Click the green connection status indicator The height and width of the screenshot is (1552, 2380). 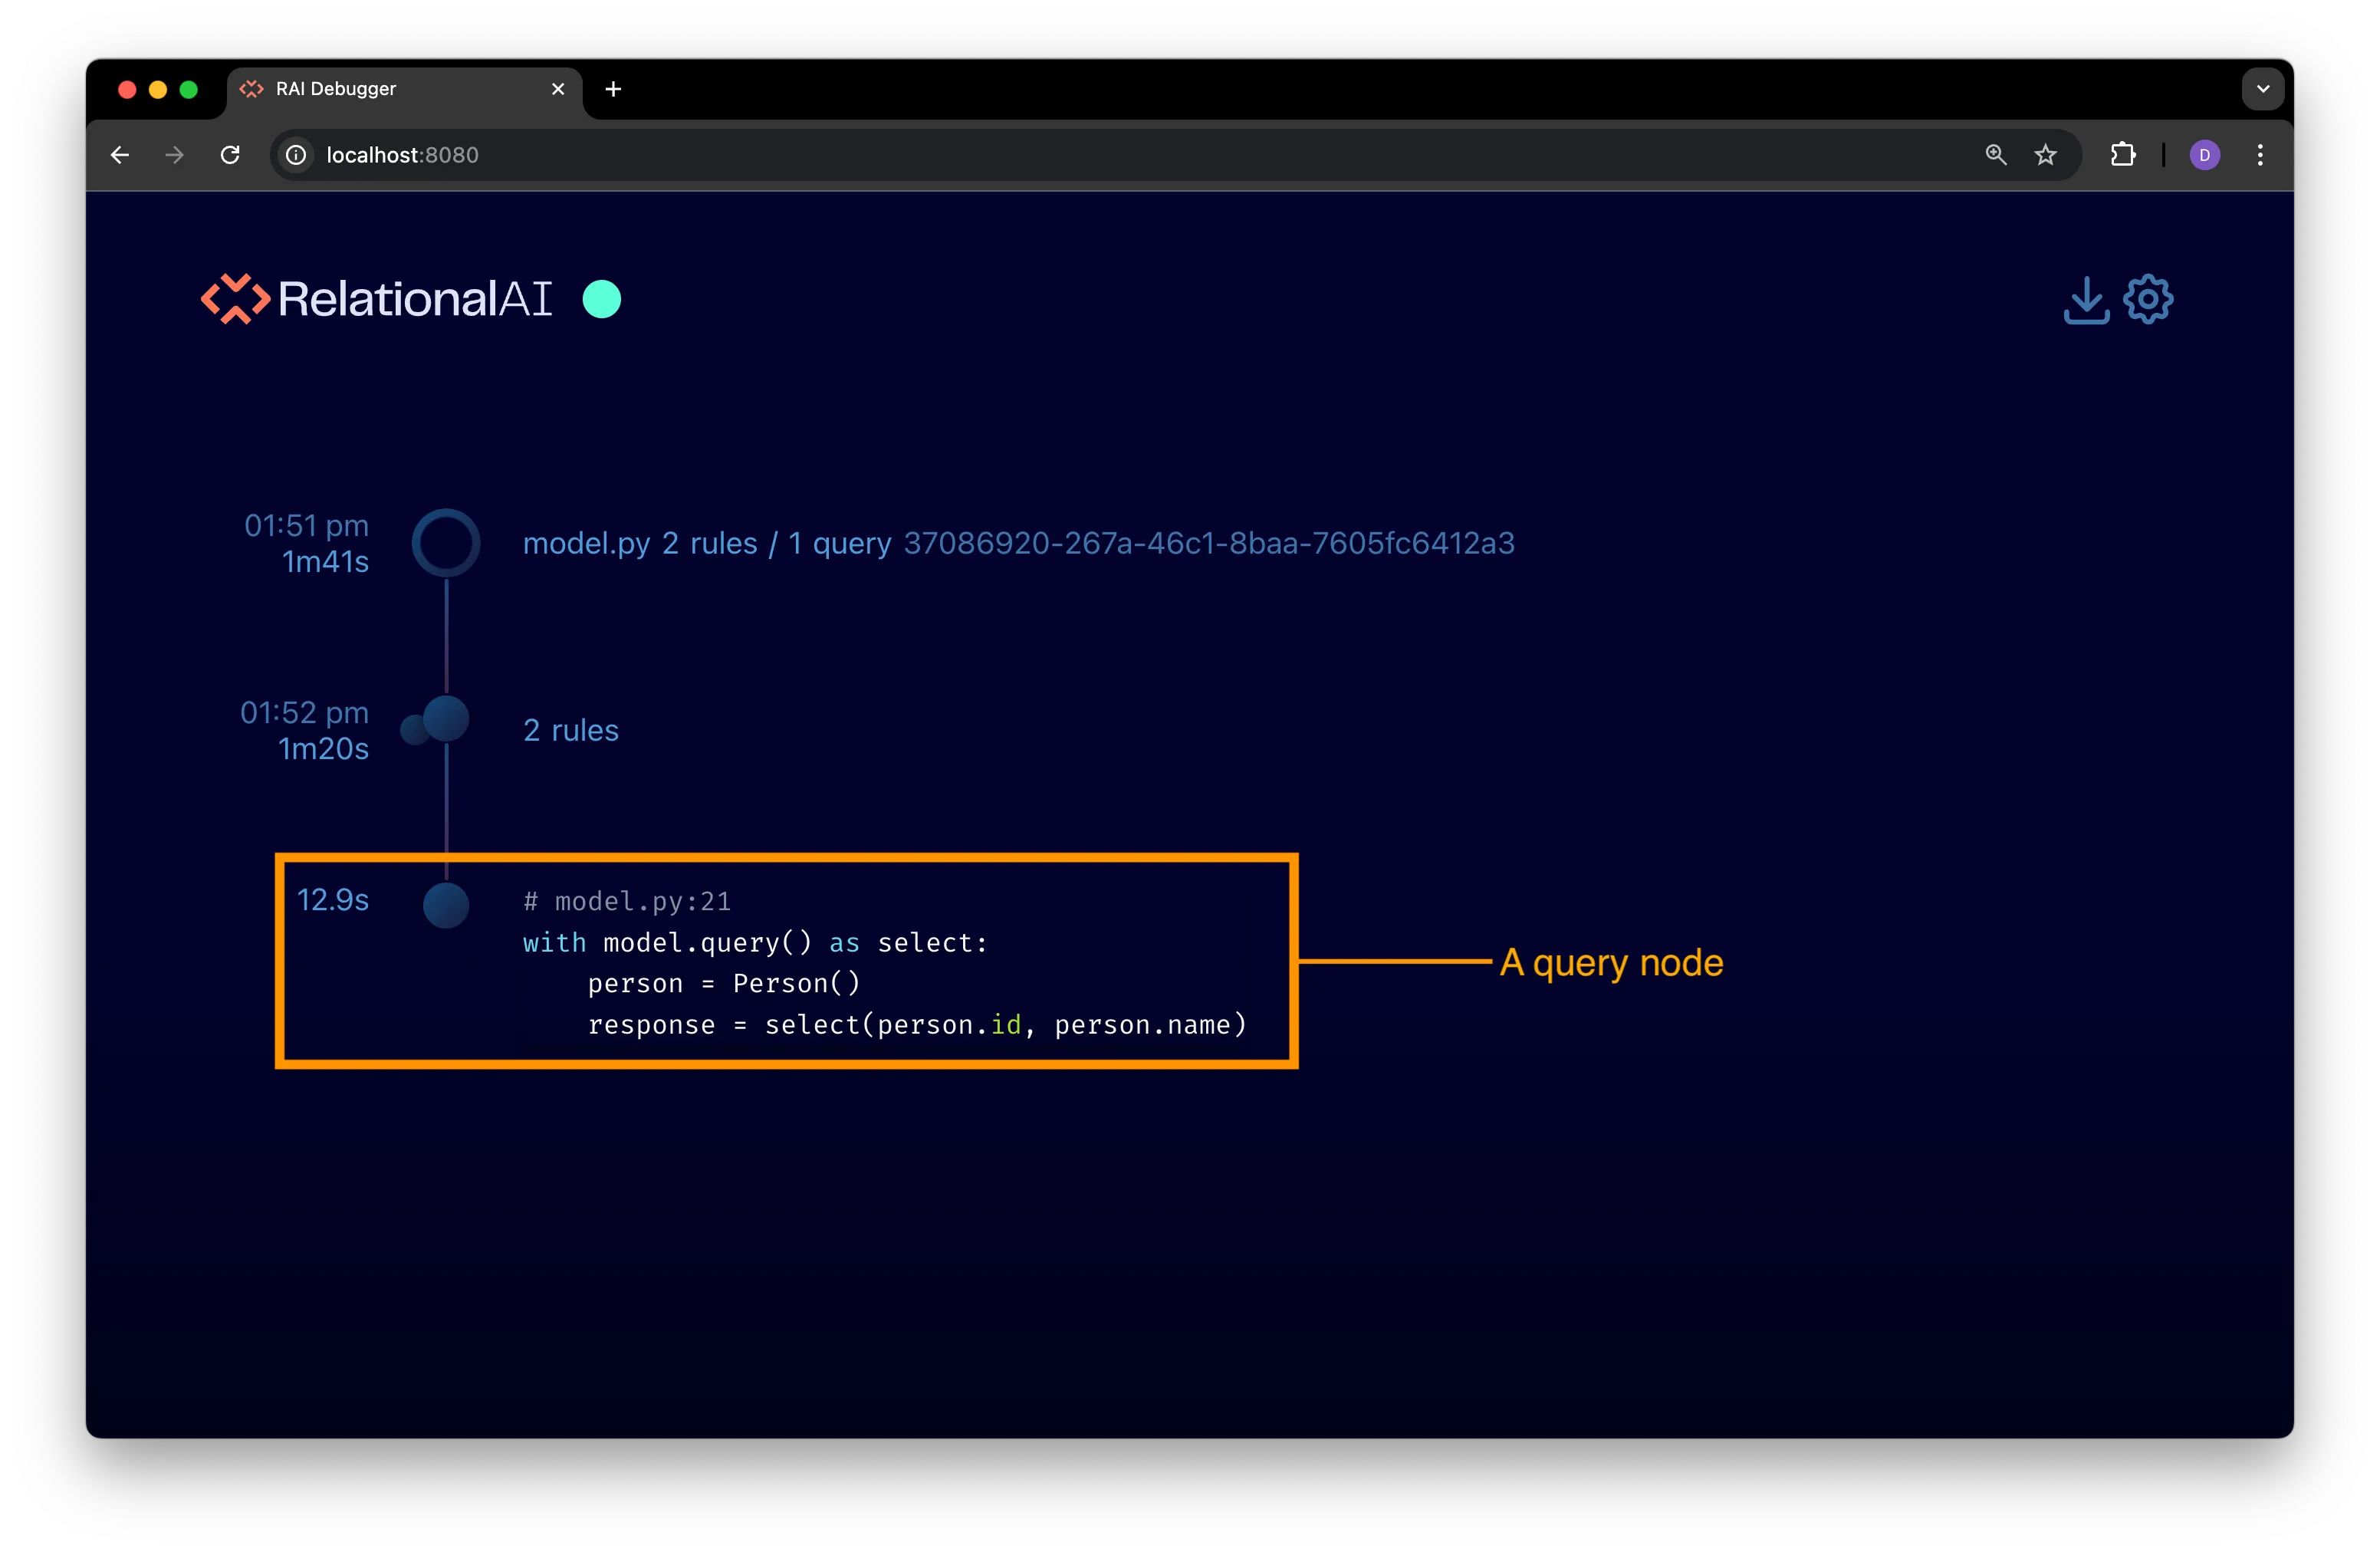point(602,299)
